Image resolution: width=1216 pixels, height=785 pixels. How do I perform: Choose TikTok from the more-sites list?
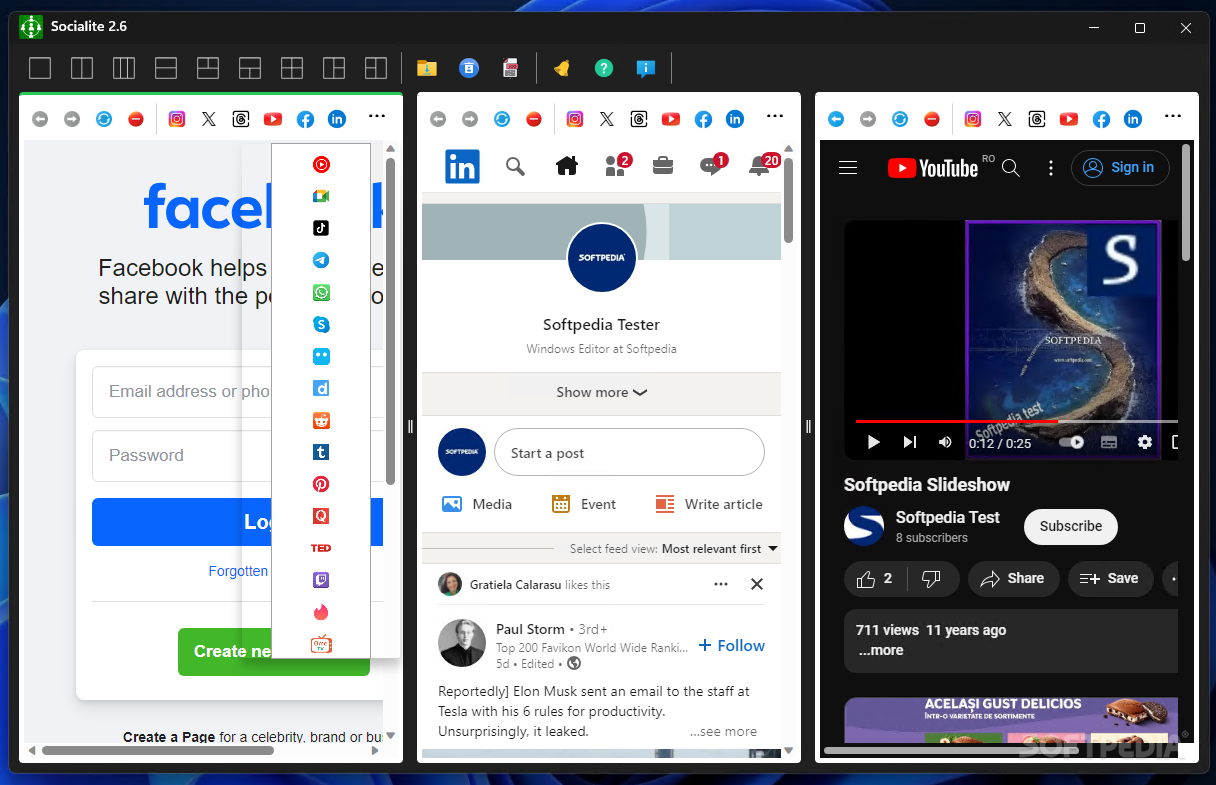click(321, 228)
